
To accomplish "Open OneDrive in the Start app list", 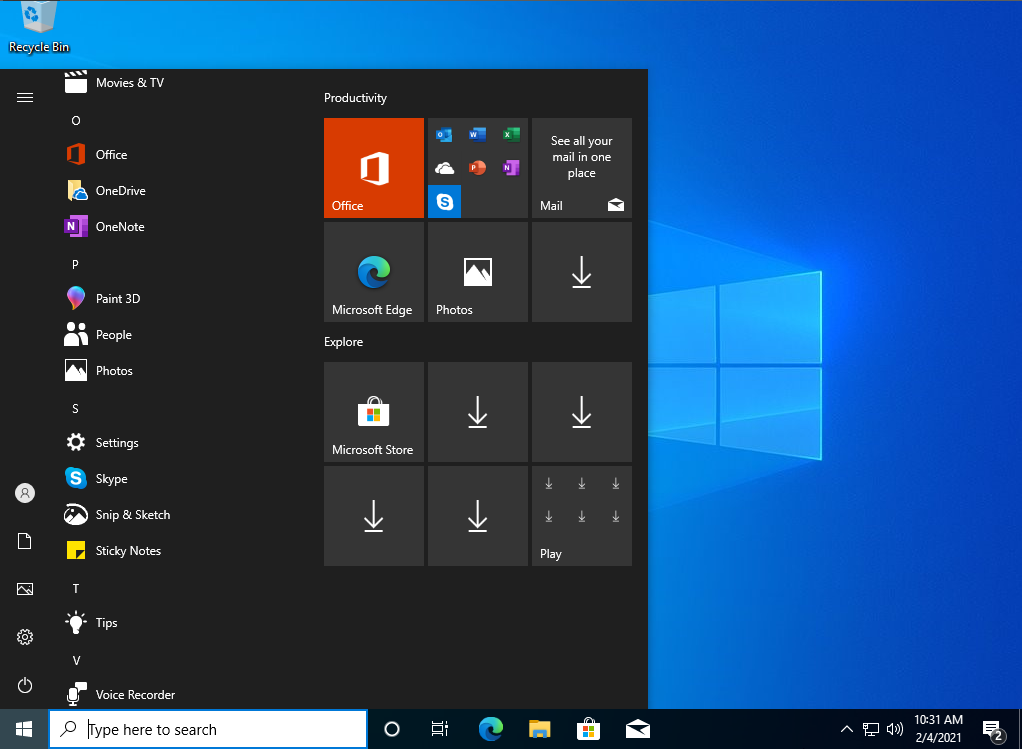I will pyautogui.click(x=176, y=191).
